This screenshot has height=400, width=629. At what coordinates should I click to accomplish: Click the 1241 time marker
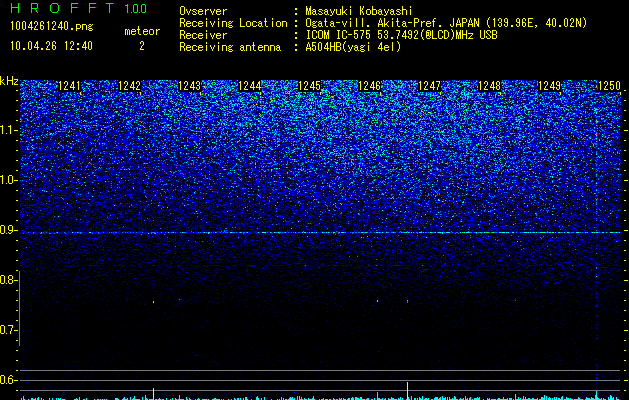pos(69,86)
